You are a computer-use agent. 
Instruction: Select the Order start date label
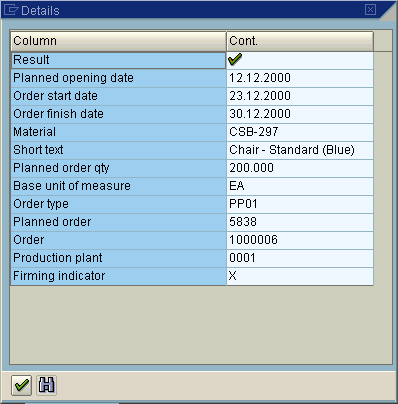tap(118, 96)
